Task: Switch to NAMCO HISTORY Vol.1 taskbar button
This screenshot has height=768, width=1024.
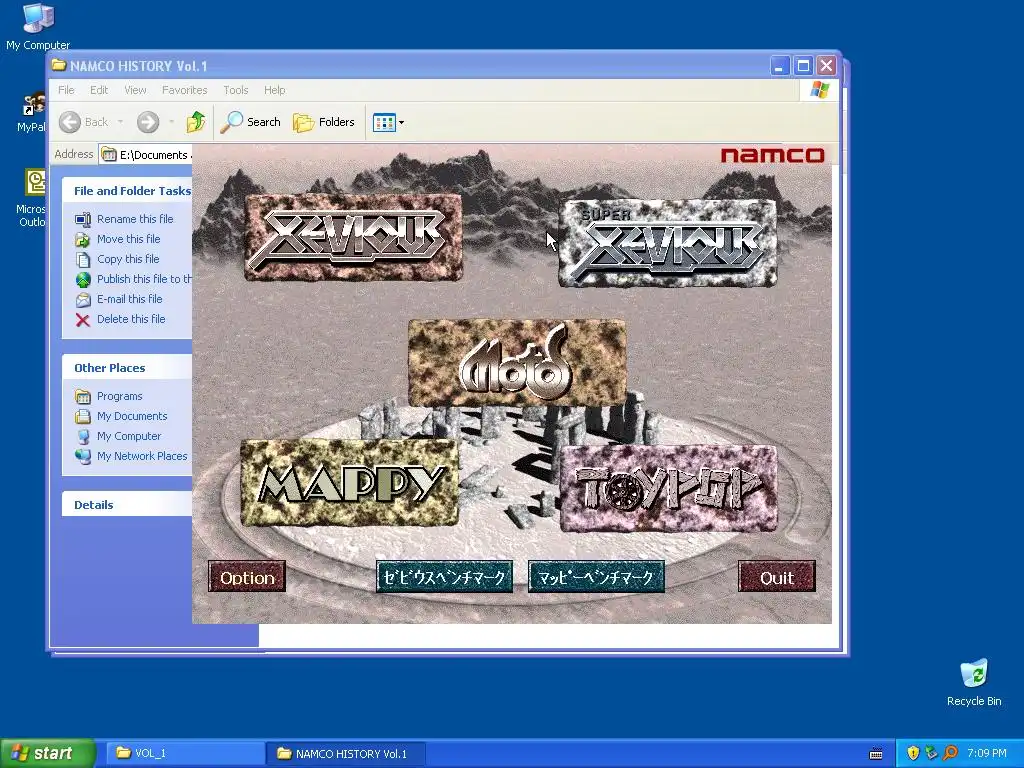Action: coord(345,753)
